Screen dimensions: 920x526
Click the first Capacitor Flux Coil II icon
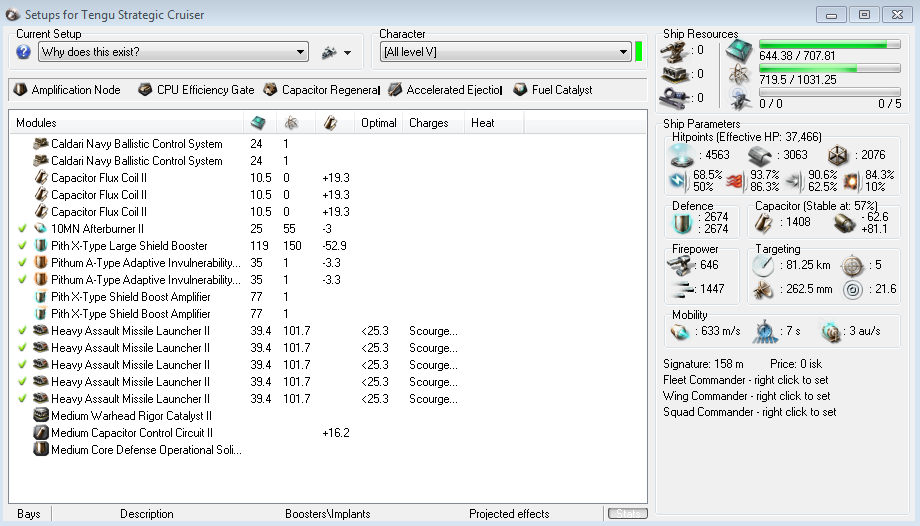[x=41, y=177]
